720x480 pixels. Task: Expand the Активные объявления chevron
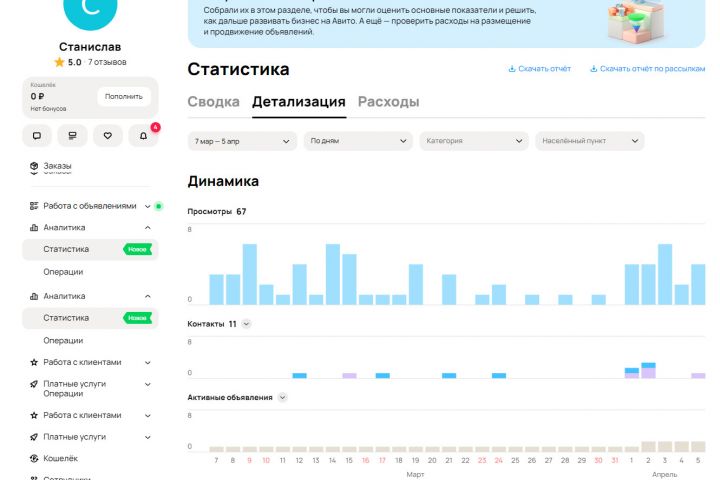coord(282,398)
